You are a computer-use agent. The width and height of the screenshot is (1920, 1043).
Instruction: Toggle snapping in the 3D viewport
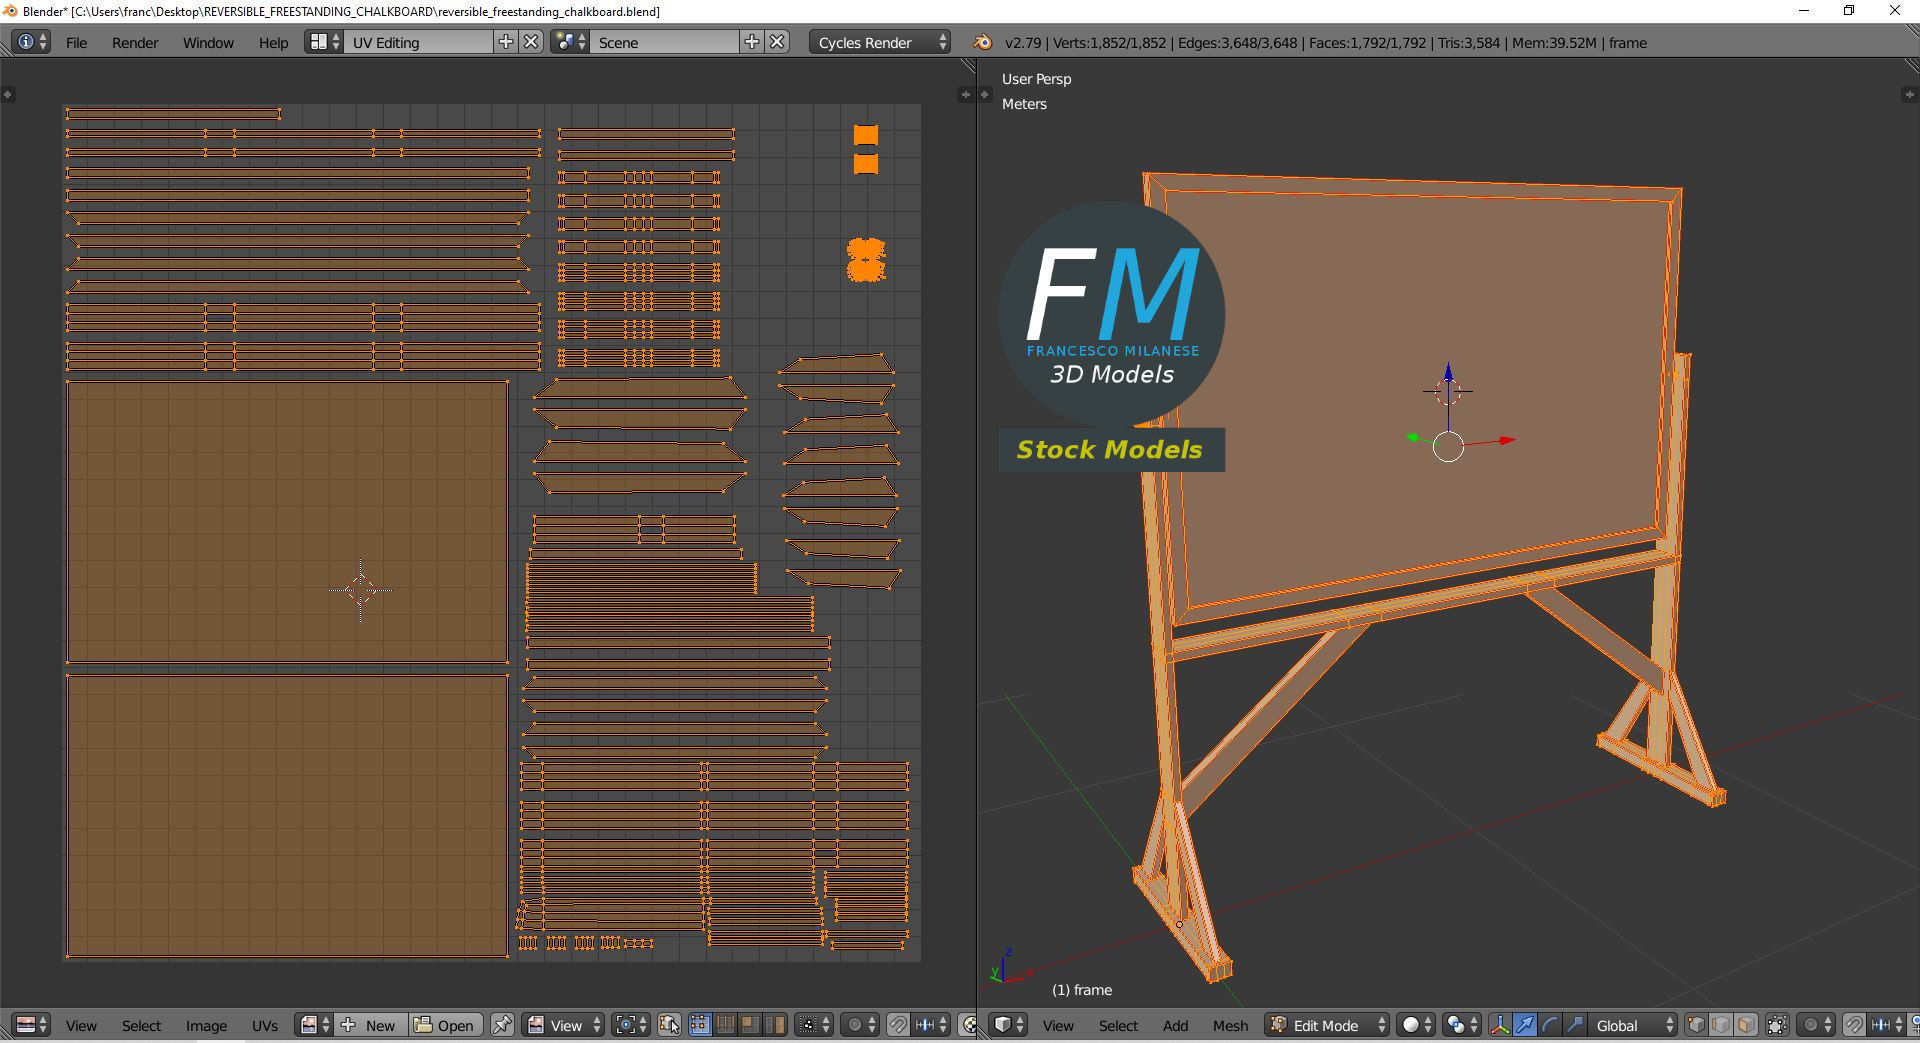[x=1855, y=1025]
